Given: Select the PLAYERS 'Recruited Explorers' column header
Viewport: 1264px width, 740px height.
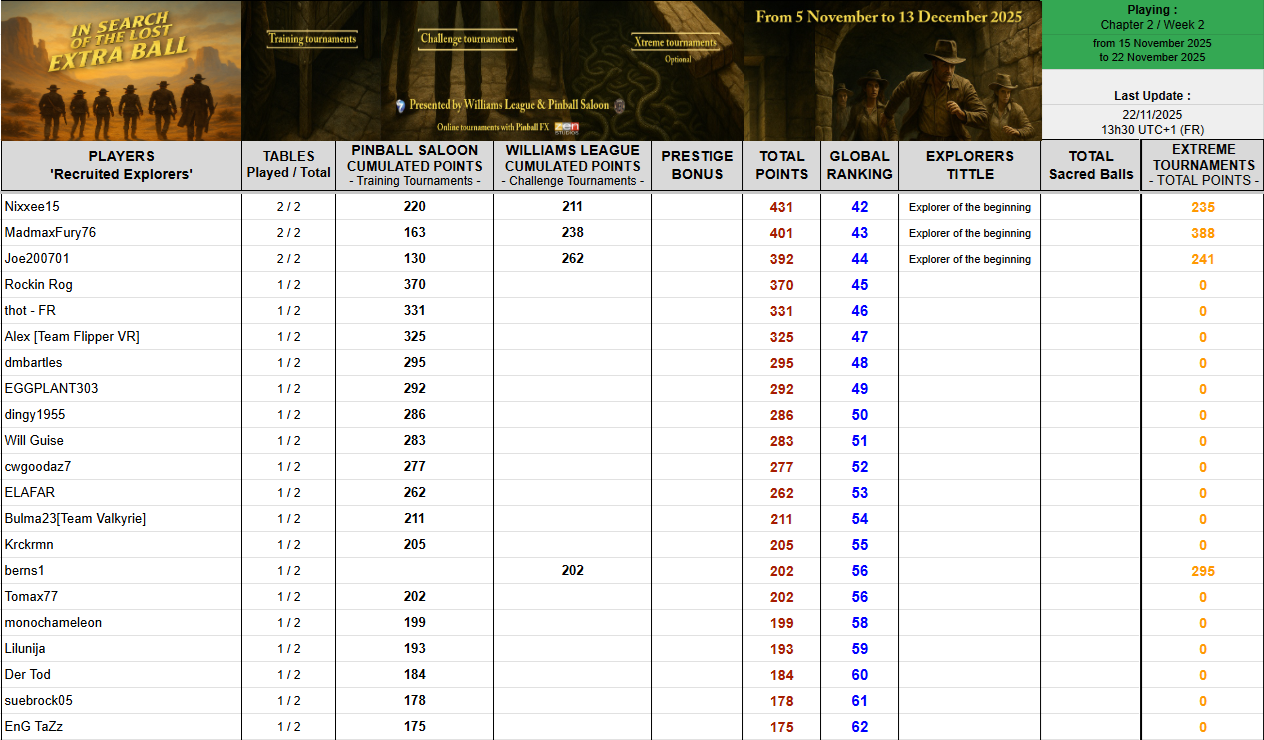Looking at the screenshot, I should [x=121, y=165].
